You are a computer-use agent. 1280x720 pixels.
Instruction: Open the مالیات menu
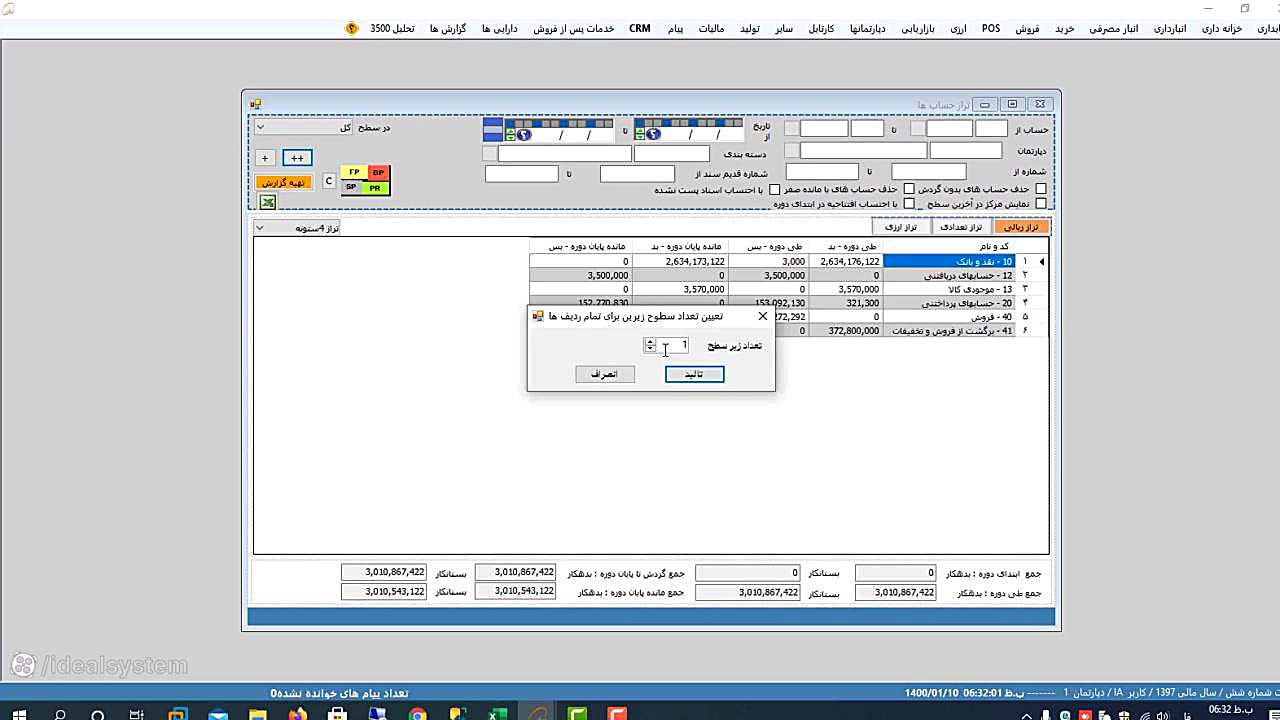711,29
